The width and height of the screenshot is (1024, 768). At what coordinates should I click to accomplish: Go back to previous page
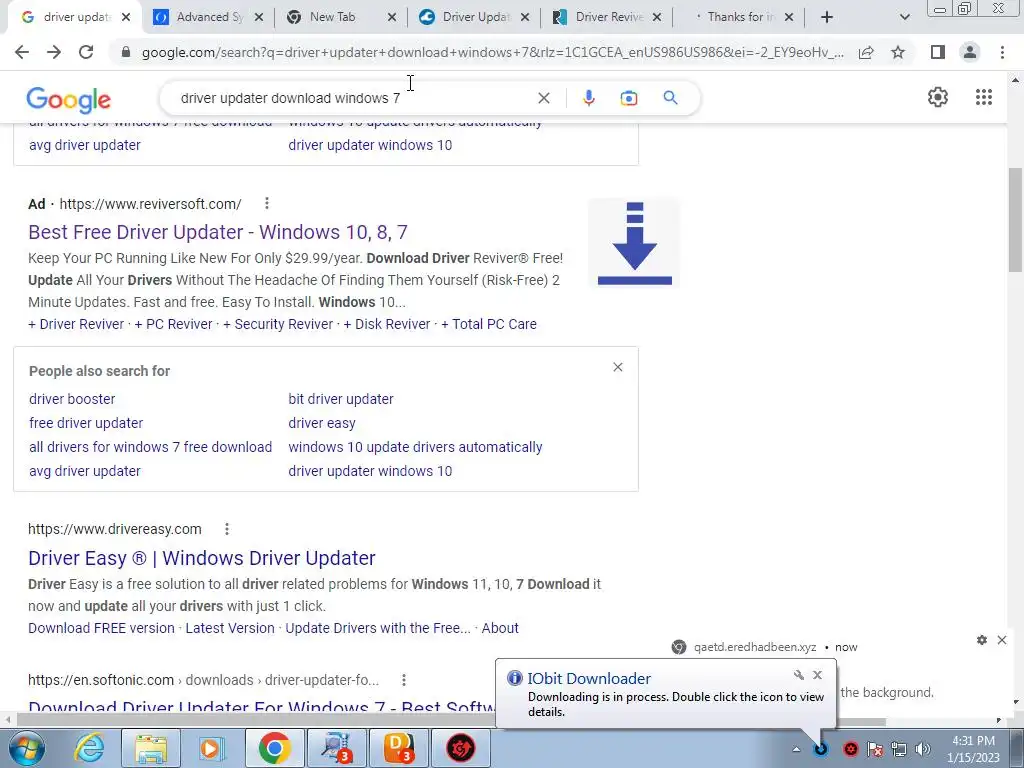point(22,52)
